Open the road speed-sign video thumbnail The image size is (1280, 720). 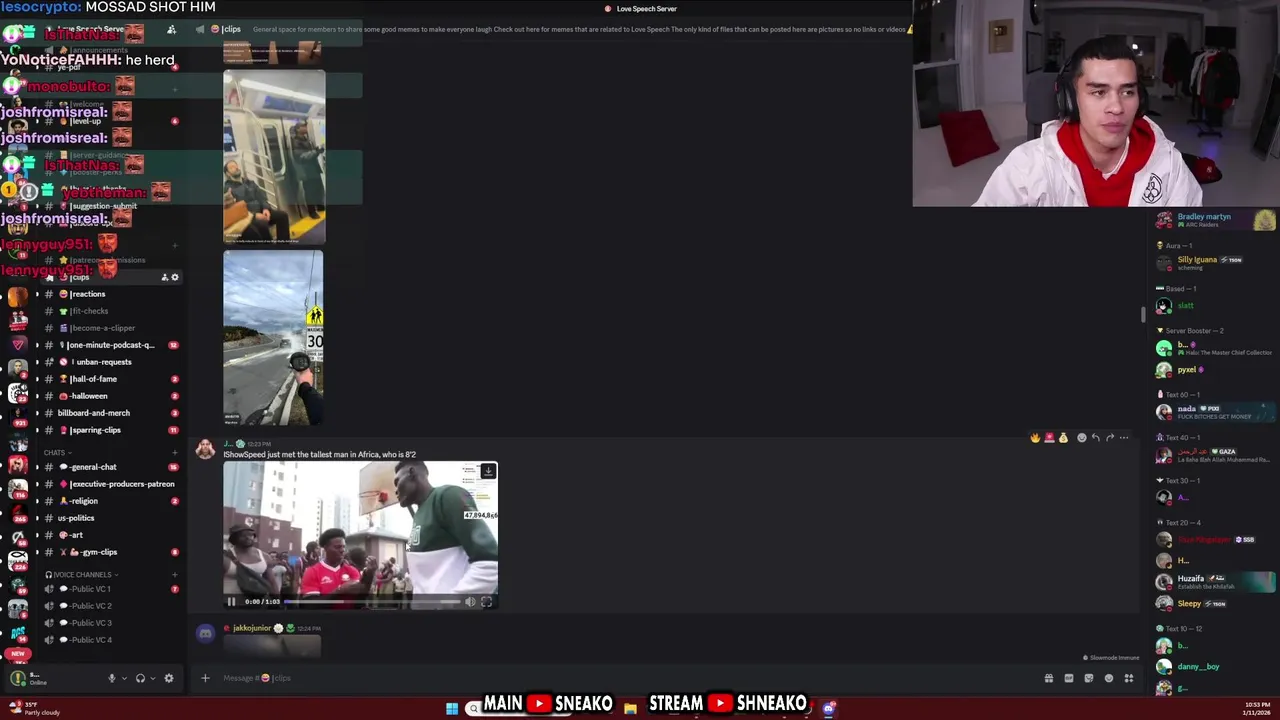point(273,338)
